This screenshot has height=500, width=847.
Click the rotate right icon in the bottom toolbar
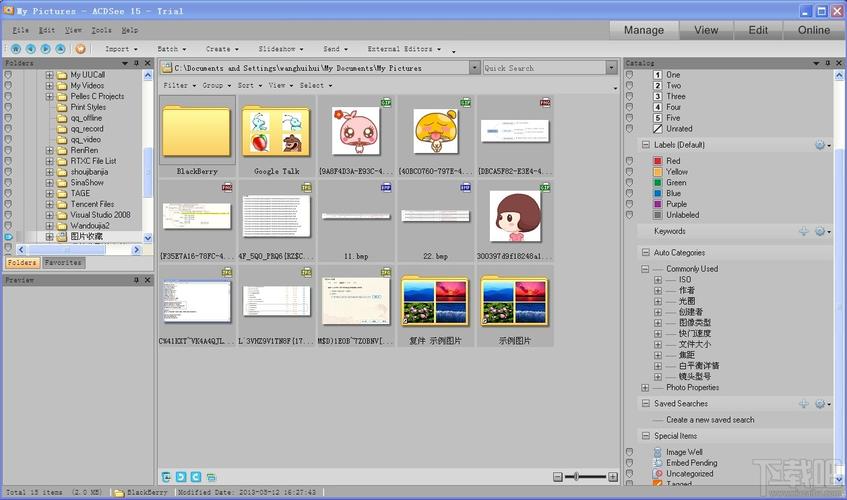[196, 477]
